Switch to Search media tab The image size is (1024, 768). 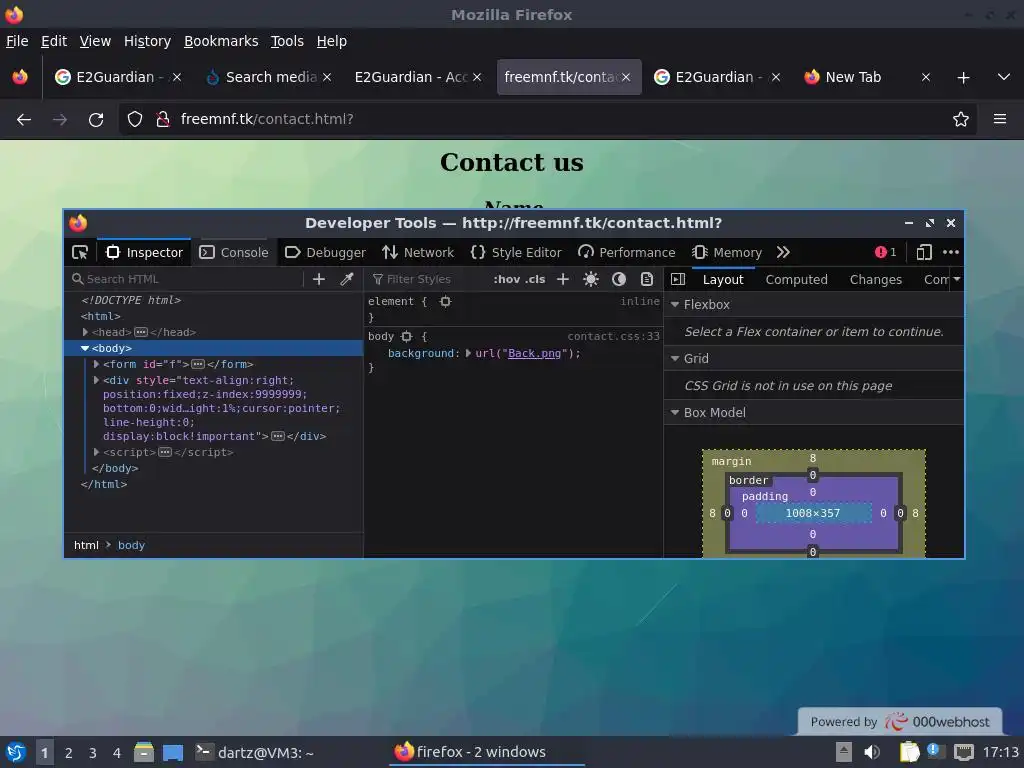pos(269,77)
